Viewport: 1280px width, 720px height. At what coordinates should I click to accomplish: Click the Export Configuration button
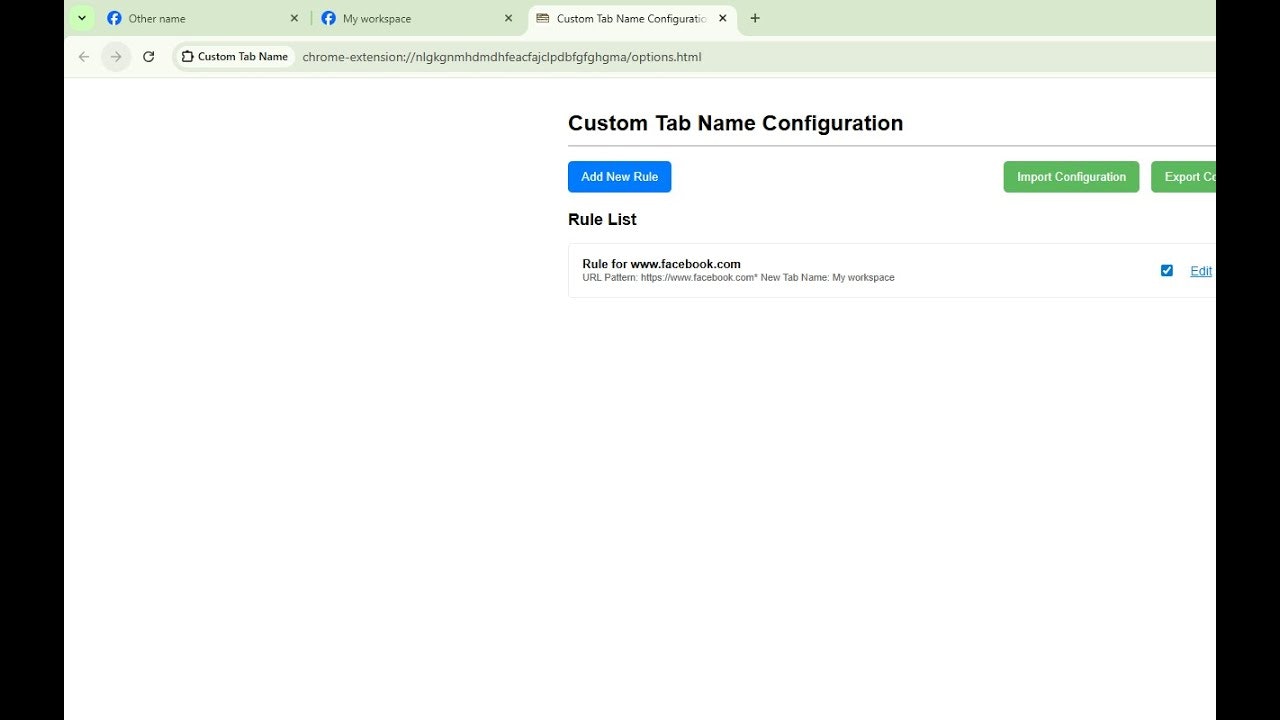[x=1190, y=176]
